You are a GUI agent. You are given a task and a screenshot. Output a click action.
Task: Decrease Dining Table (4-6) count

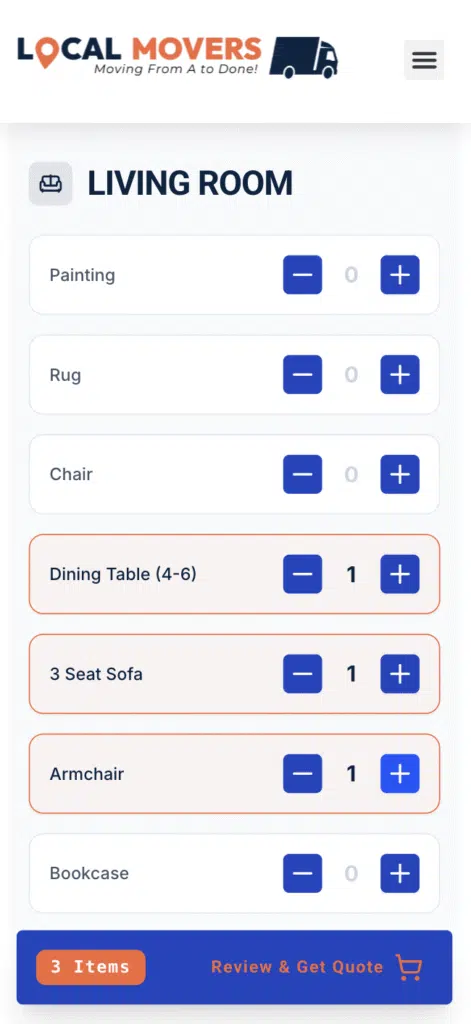point(302,574)
